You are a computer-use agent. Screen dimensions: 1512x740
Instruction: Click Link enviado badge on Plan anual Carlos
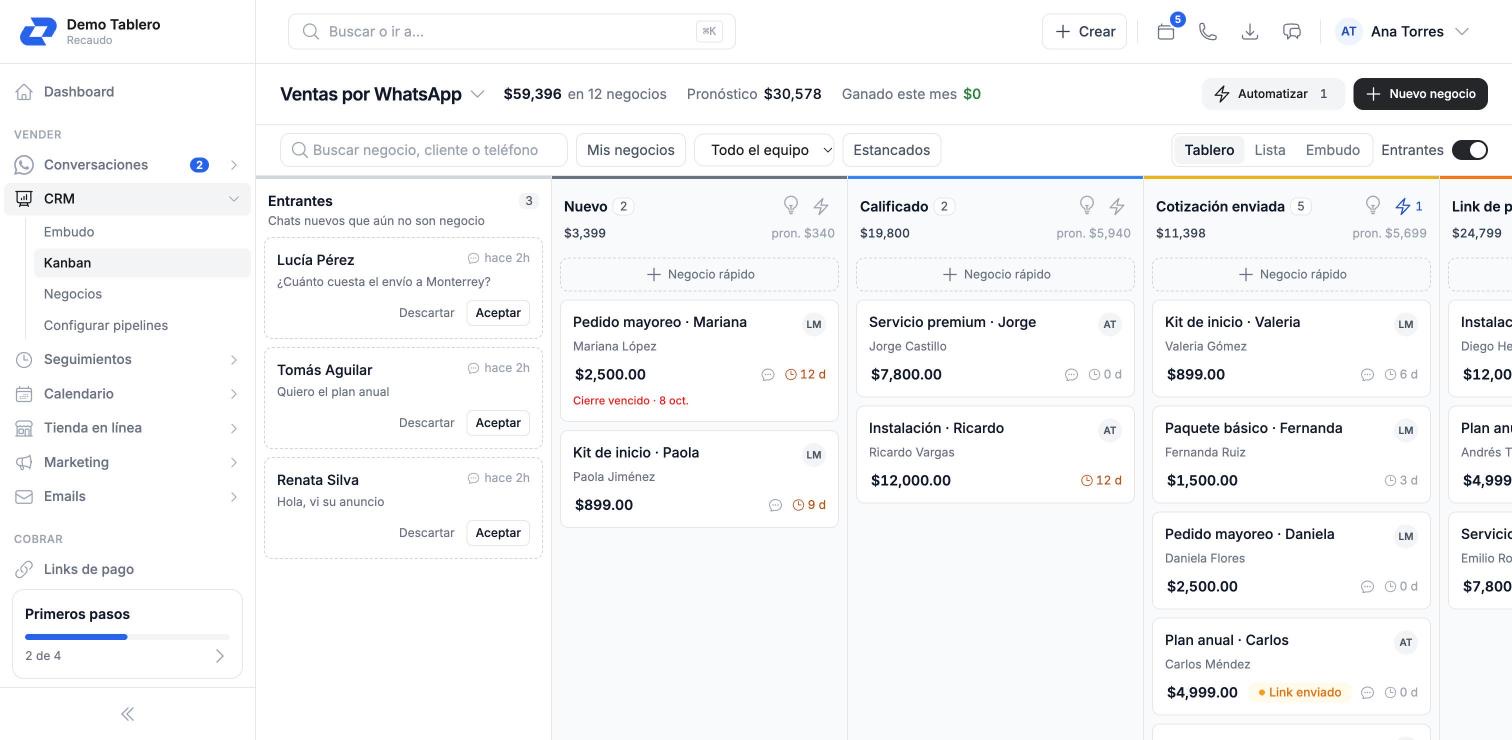point(1300,692)
